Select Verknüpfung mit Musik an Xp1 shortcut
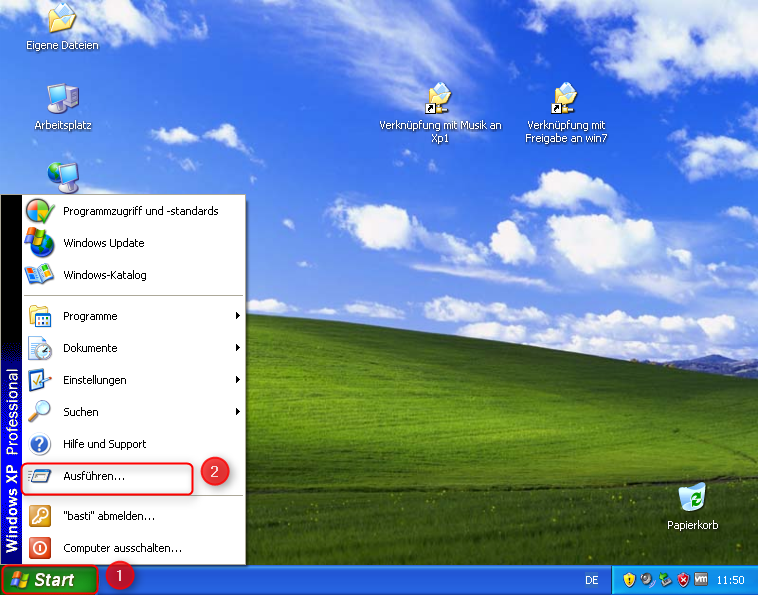758x595 pixels. point(439,99)
